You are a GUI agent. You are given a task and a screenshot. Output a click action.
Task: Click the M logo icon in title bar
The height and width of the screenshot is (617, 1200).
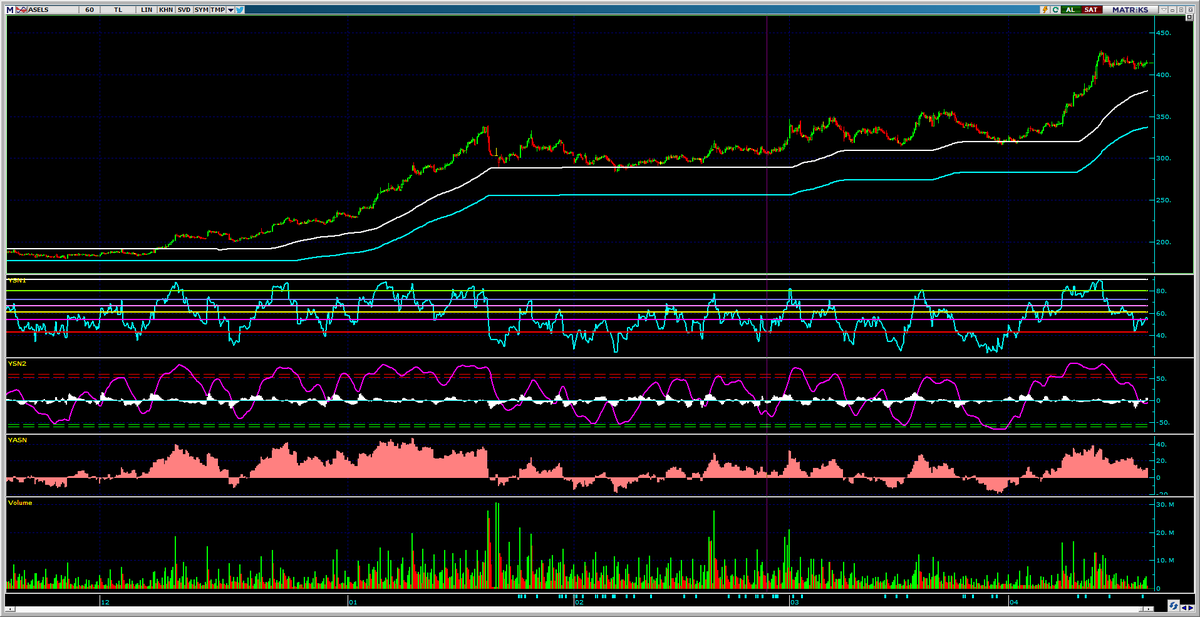pyautogui.click(x=10, y=10)
